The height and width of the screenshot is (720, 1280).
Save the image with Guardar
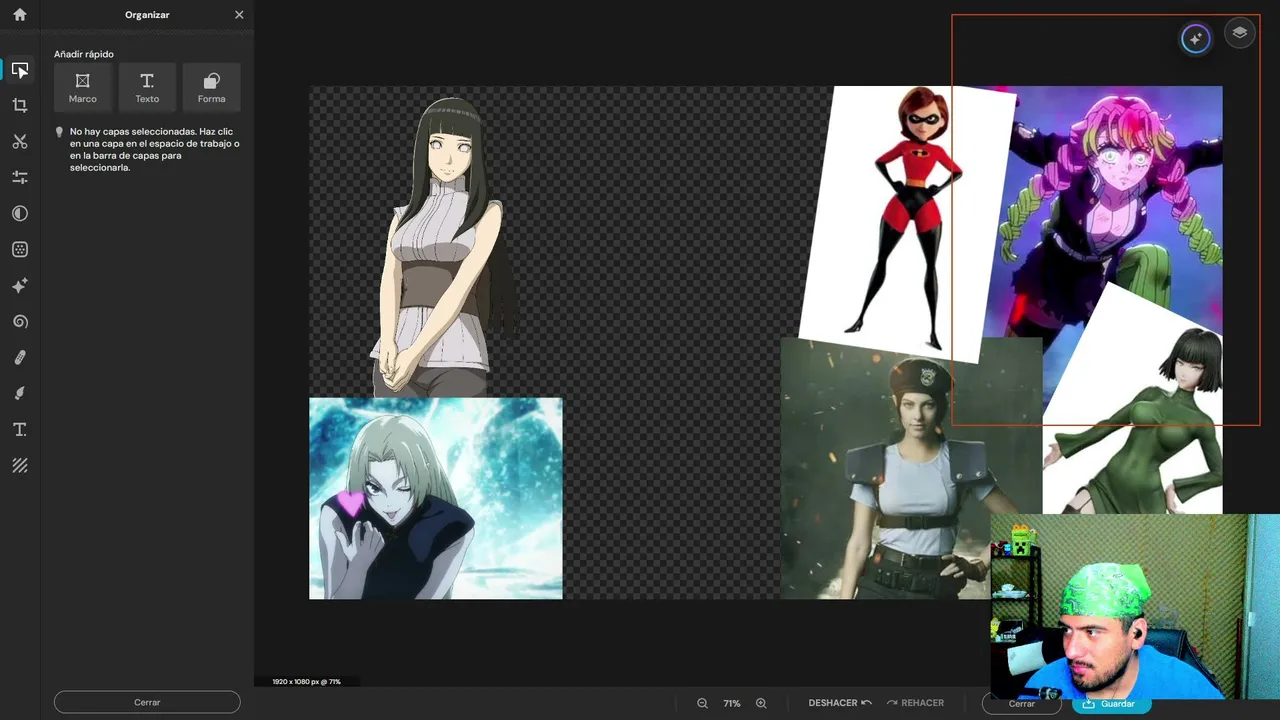coord(1110,703)
